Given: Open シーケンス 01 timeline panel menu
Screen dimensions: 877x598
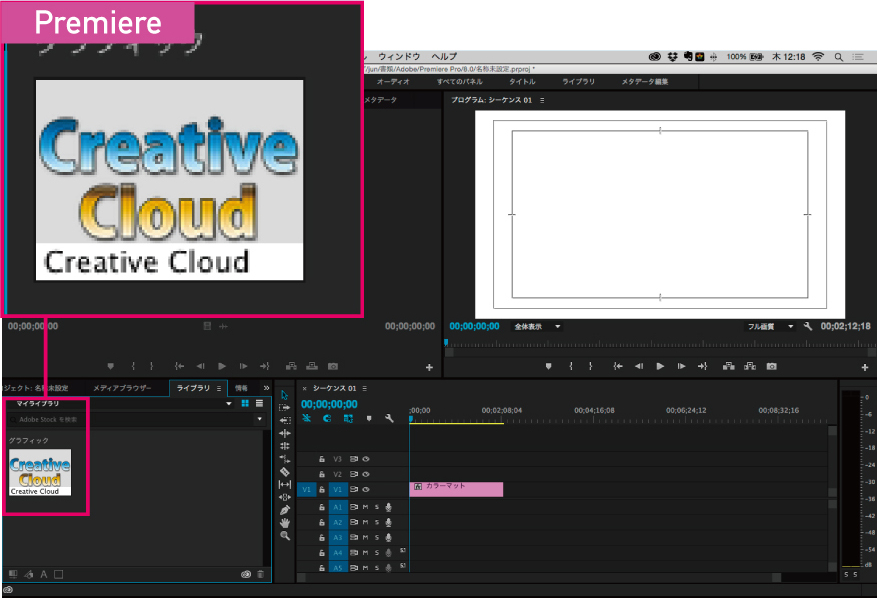Looking at the screenshot, I should pyautogui.click(x=365, y=388).
